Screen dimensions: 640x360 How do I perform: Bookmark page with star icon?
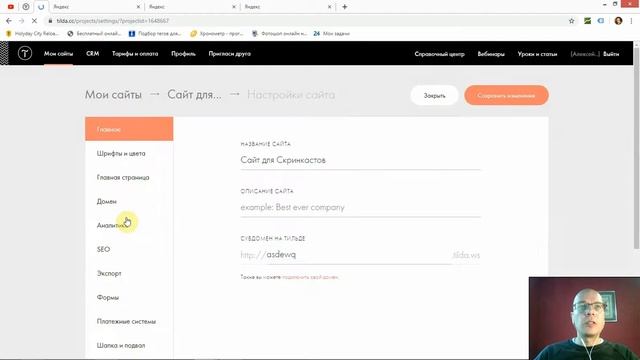571,21
